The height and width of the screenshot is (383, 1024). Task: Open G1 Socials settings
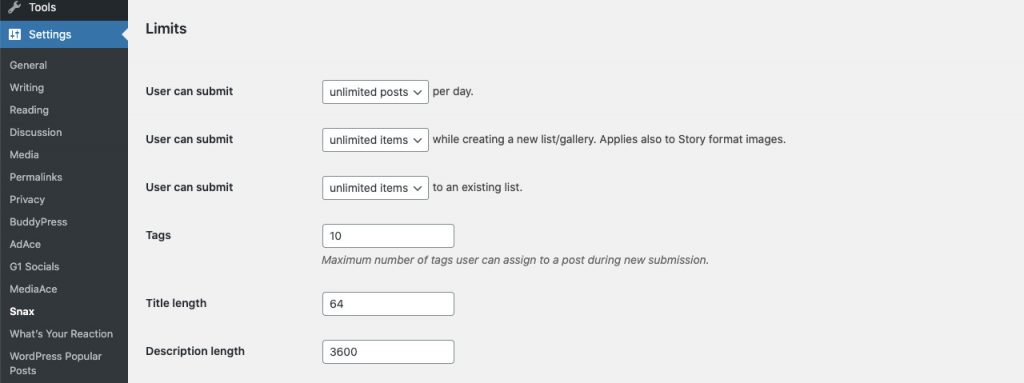tap(34, 267)
